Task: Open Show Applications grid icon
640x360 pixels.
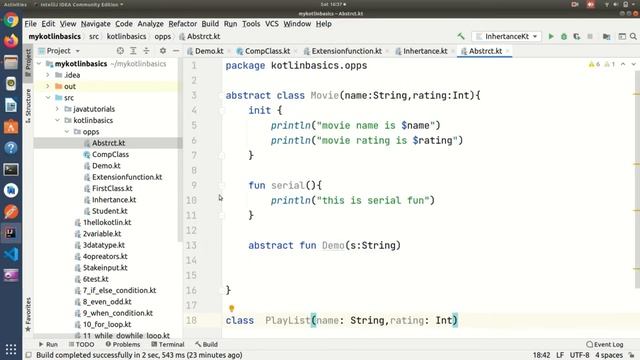Action: point(11,349)
